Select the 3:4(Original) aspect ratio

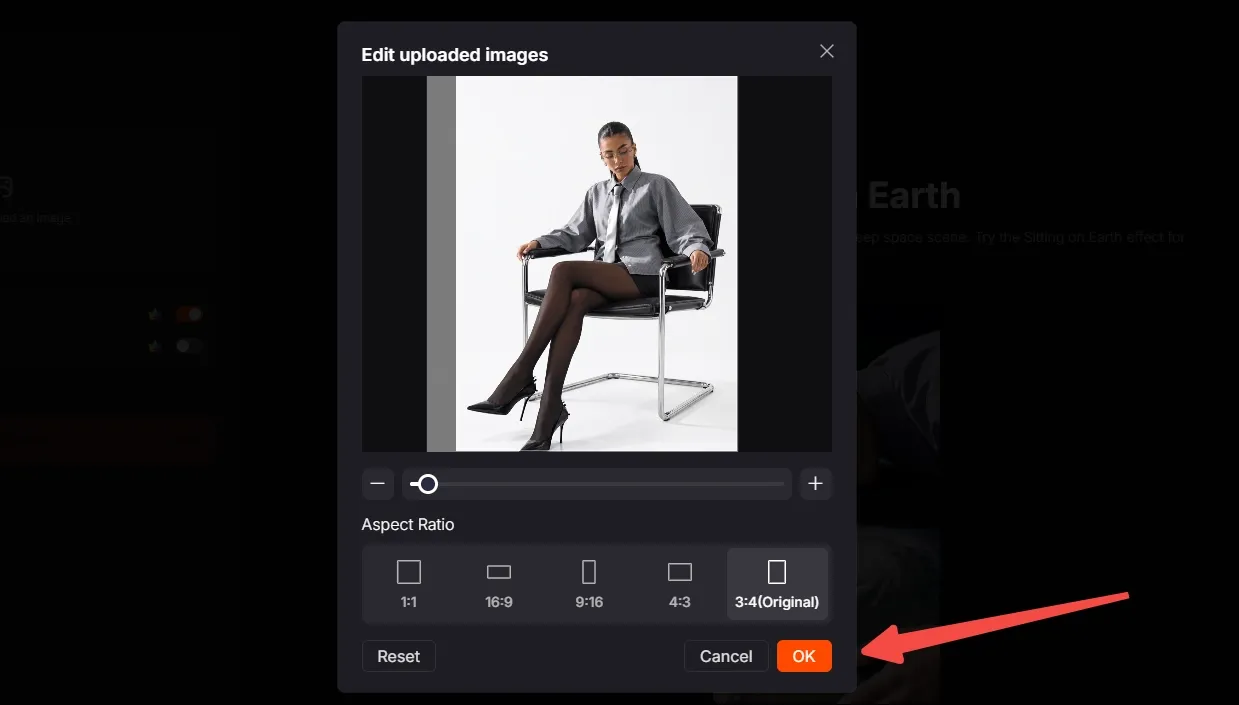777,584
